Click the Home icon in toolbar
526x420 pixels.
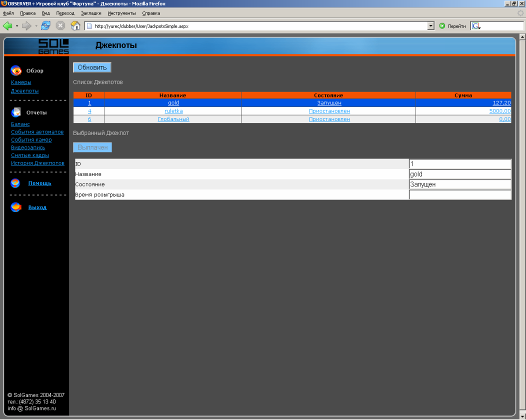[x=75, y=26]
